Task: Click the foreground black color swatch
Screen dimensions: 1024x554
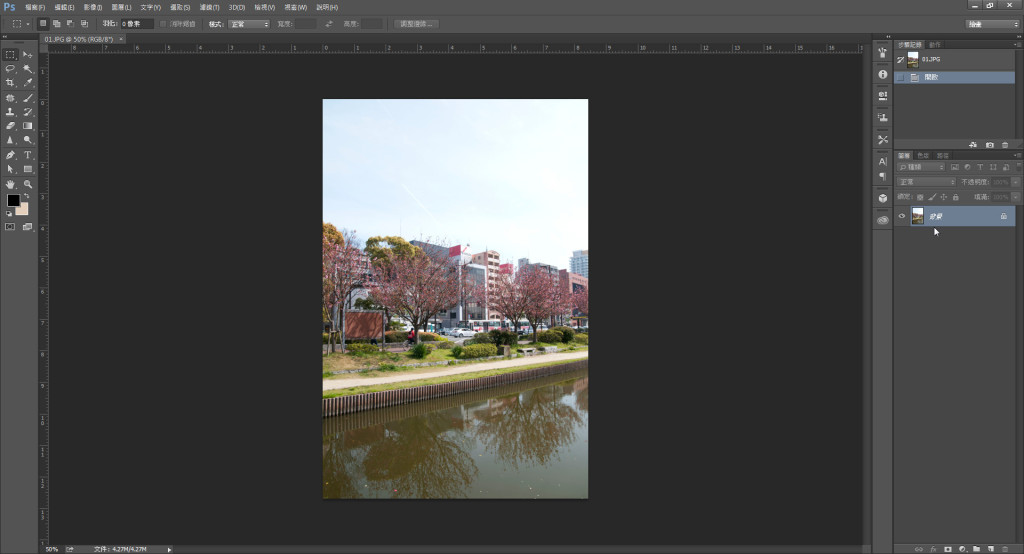Action: point(13,201)
